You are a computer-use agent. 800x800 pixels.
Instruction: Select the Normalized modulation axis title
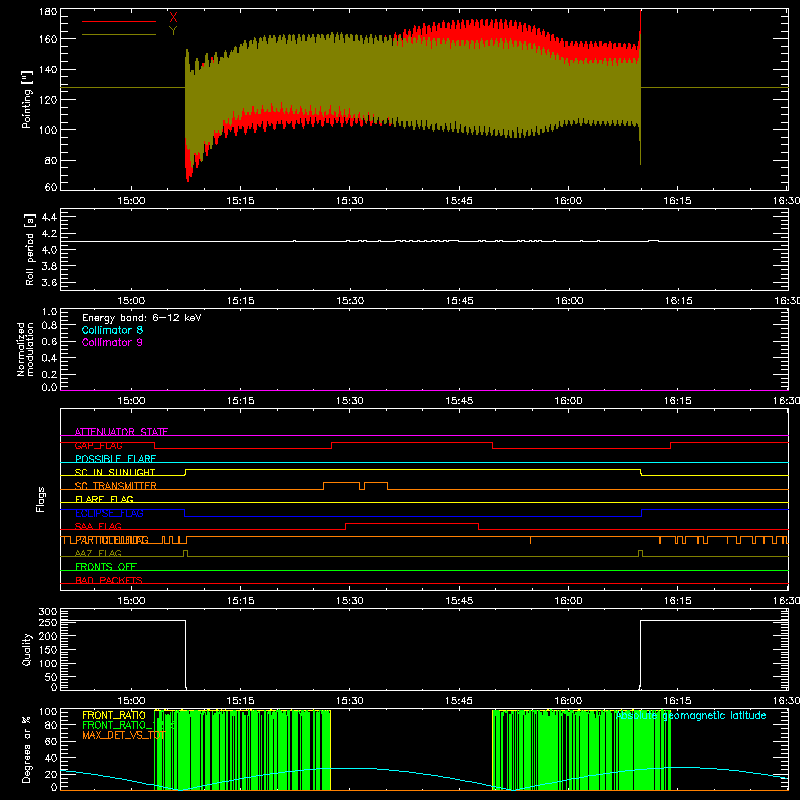(x=24, y=349)
